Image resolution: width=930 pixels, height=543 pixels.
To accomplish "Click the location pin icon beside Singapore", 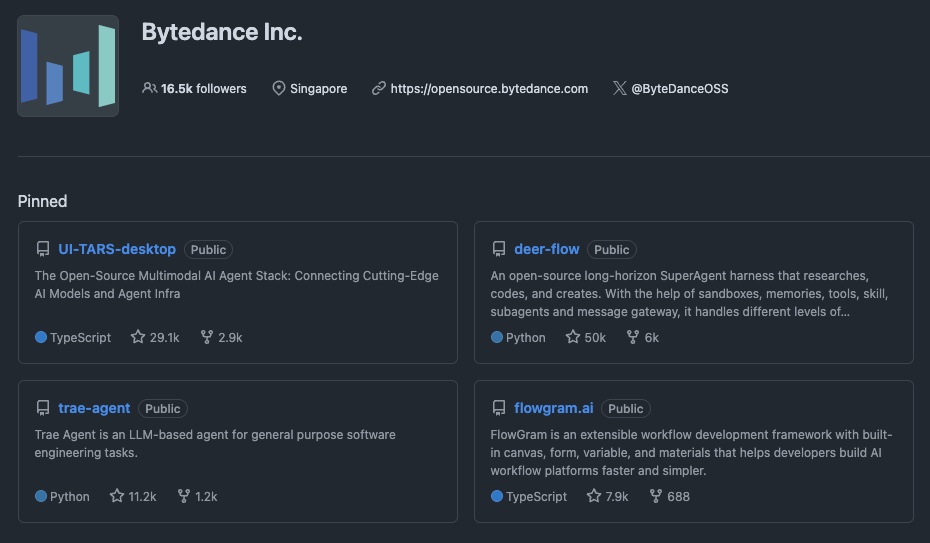I will [279, 88].
